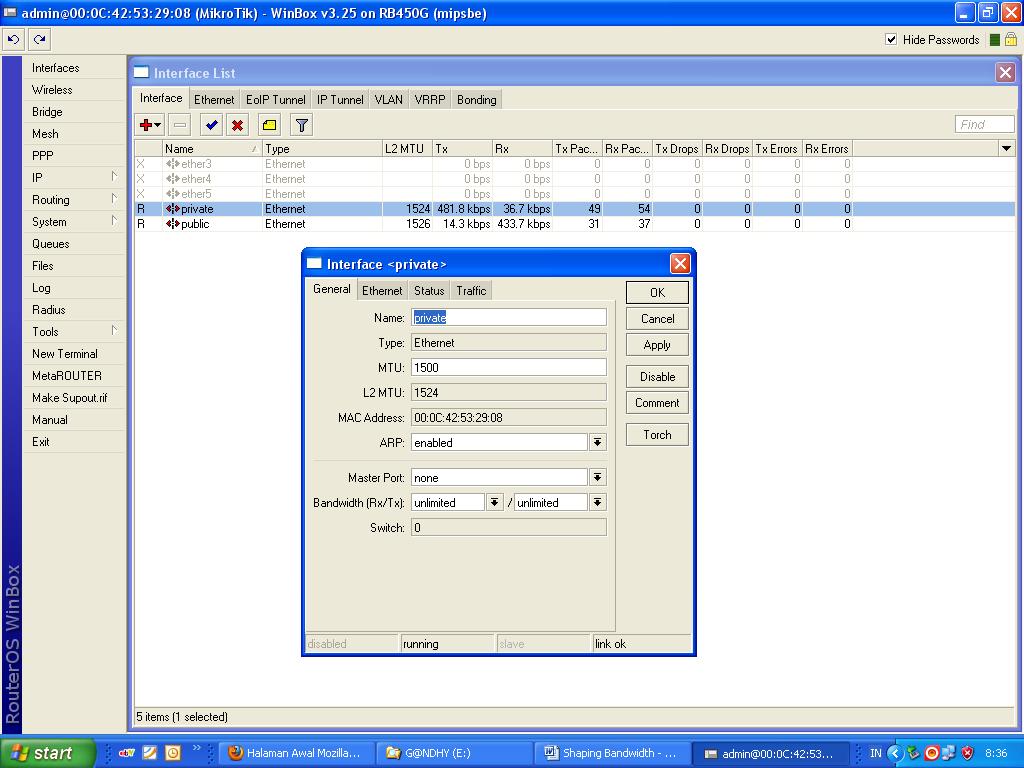Open Queues in the sidebar menu

coord(74,244)
